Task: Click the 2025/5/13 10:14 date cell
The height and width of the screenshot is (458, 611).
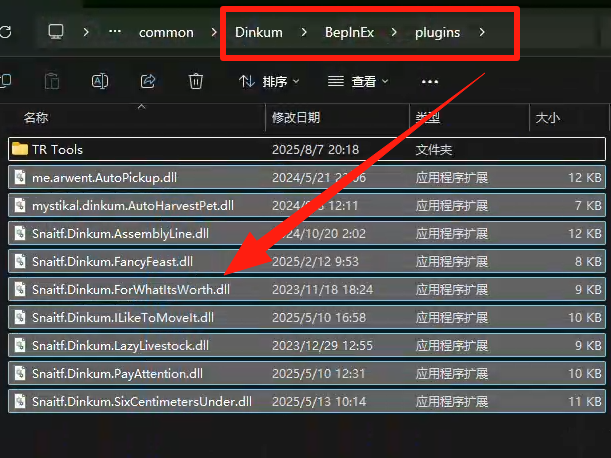Action: [x=319, y=401]
